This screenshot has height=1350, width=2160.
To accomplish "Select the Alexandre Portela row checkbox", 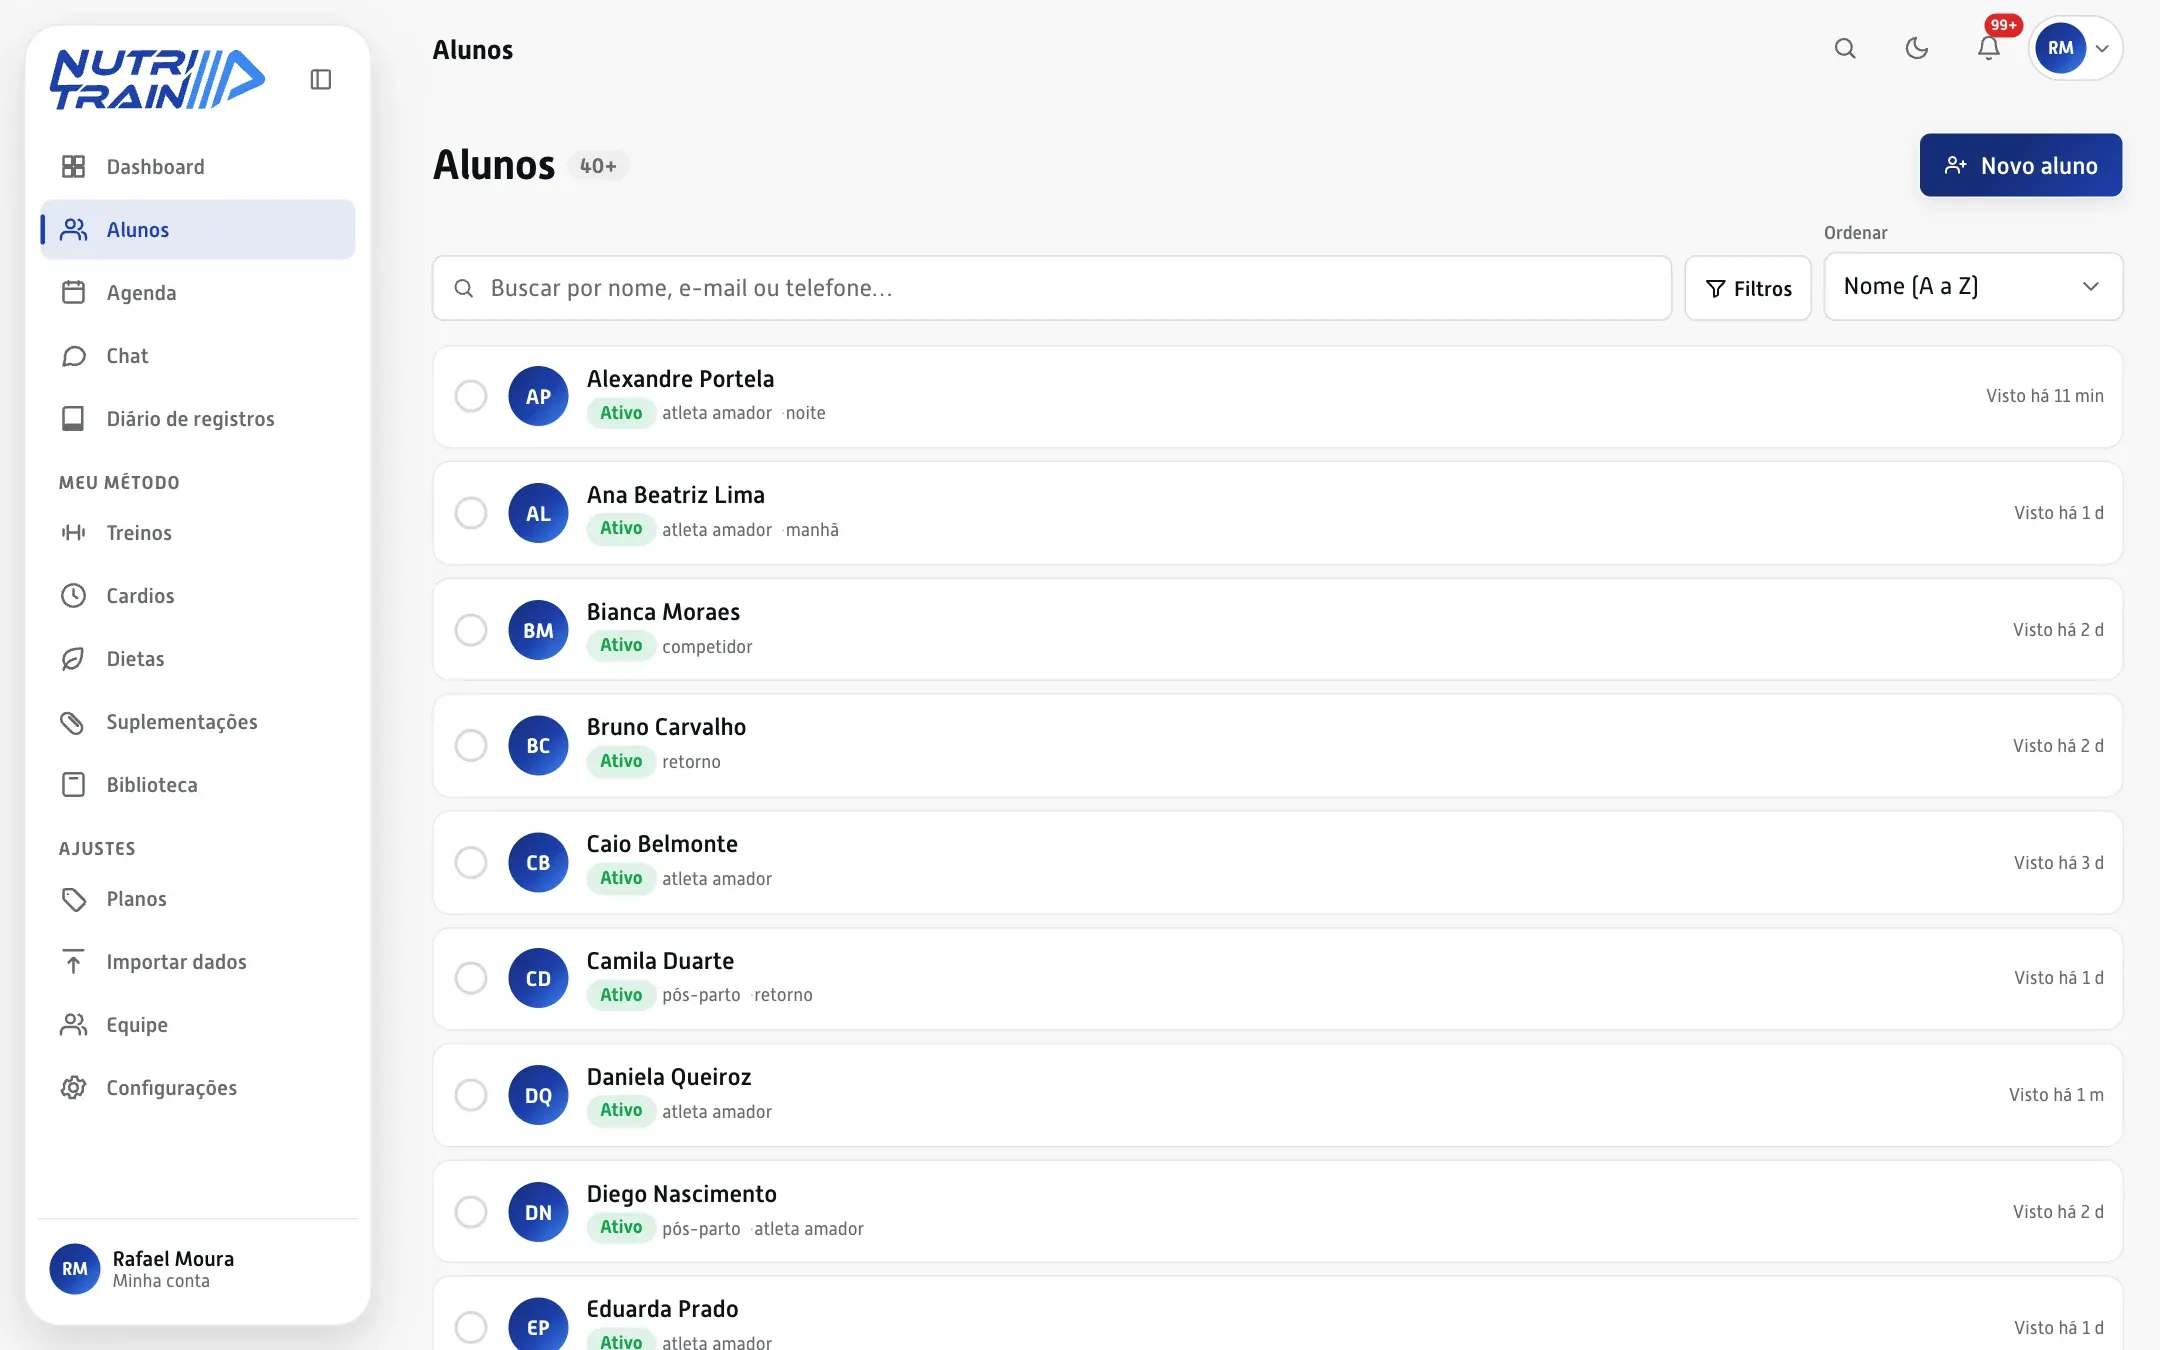I will pyautogui.click(x=471, y=396).
